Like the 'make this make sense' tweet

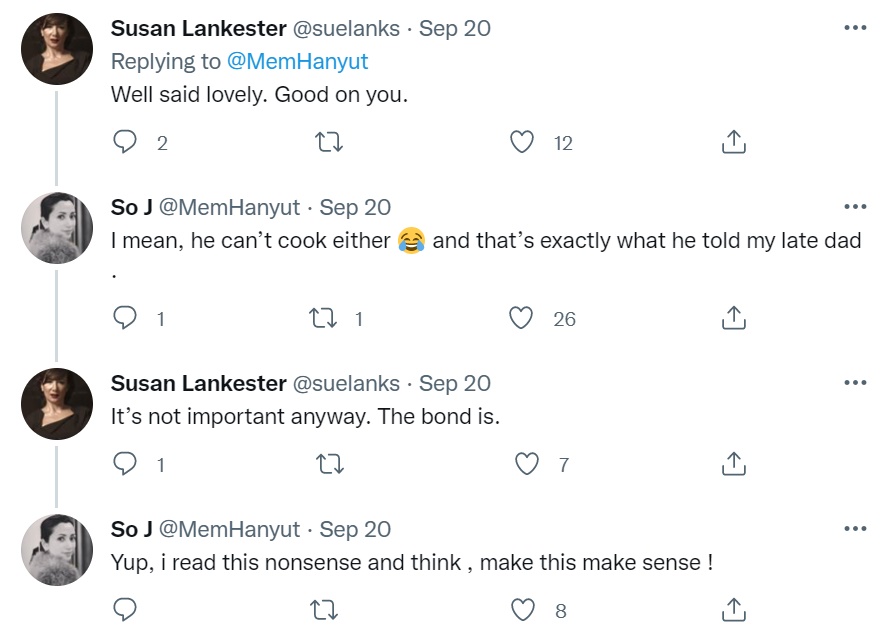point(523,610)
